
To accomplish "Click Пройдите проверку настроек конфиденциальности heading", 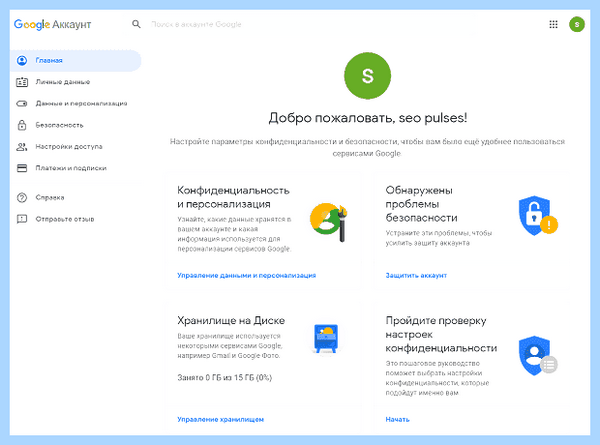I will (x=441, y=334).
